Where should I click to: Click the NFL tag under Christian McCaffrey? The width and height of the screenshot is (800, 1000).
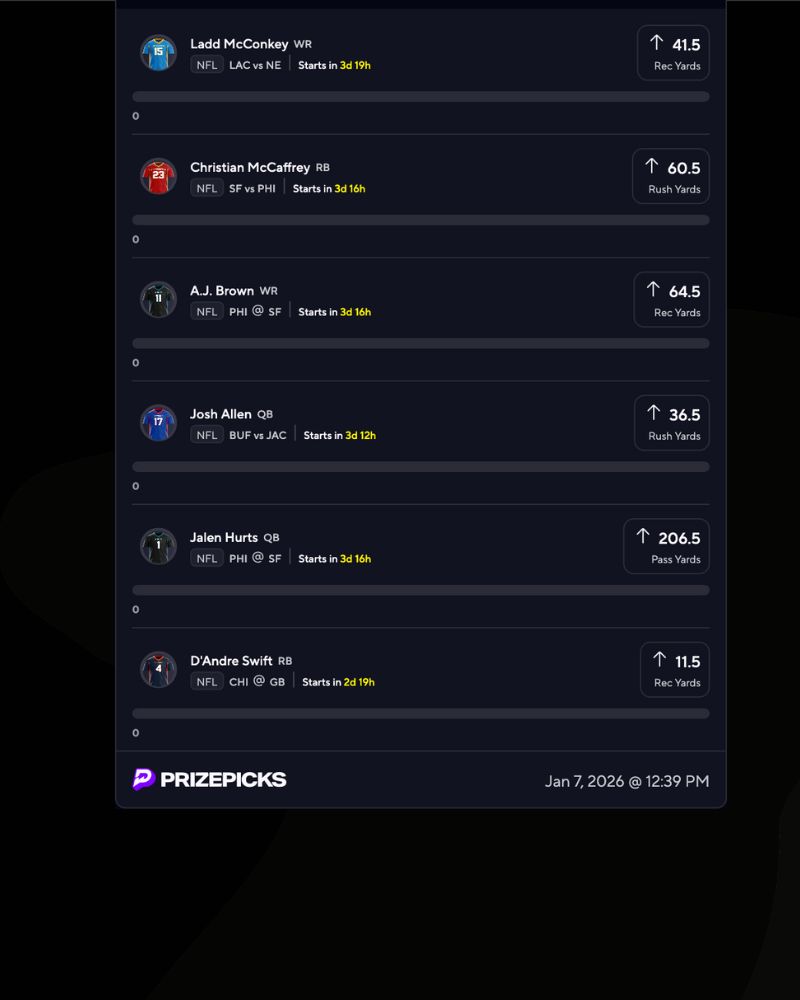coord(207,188)
